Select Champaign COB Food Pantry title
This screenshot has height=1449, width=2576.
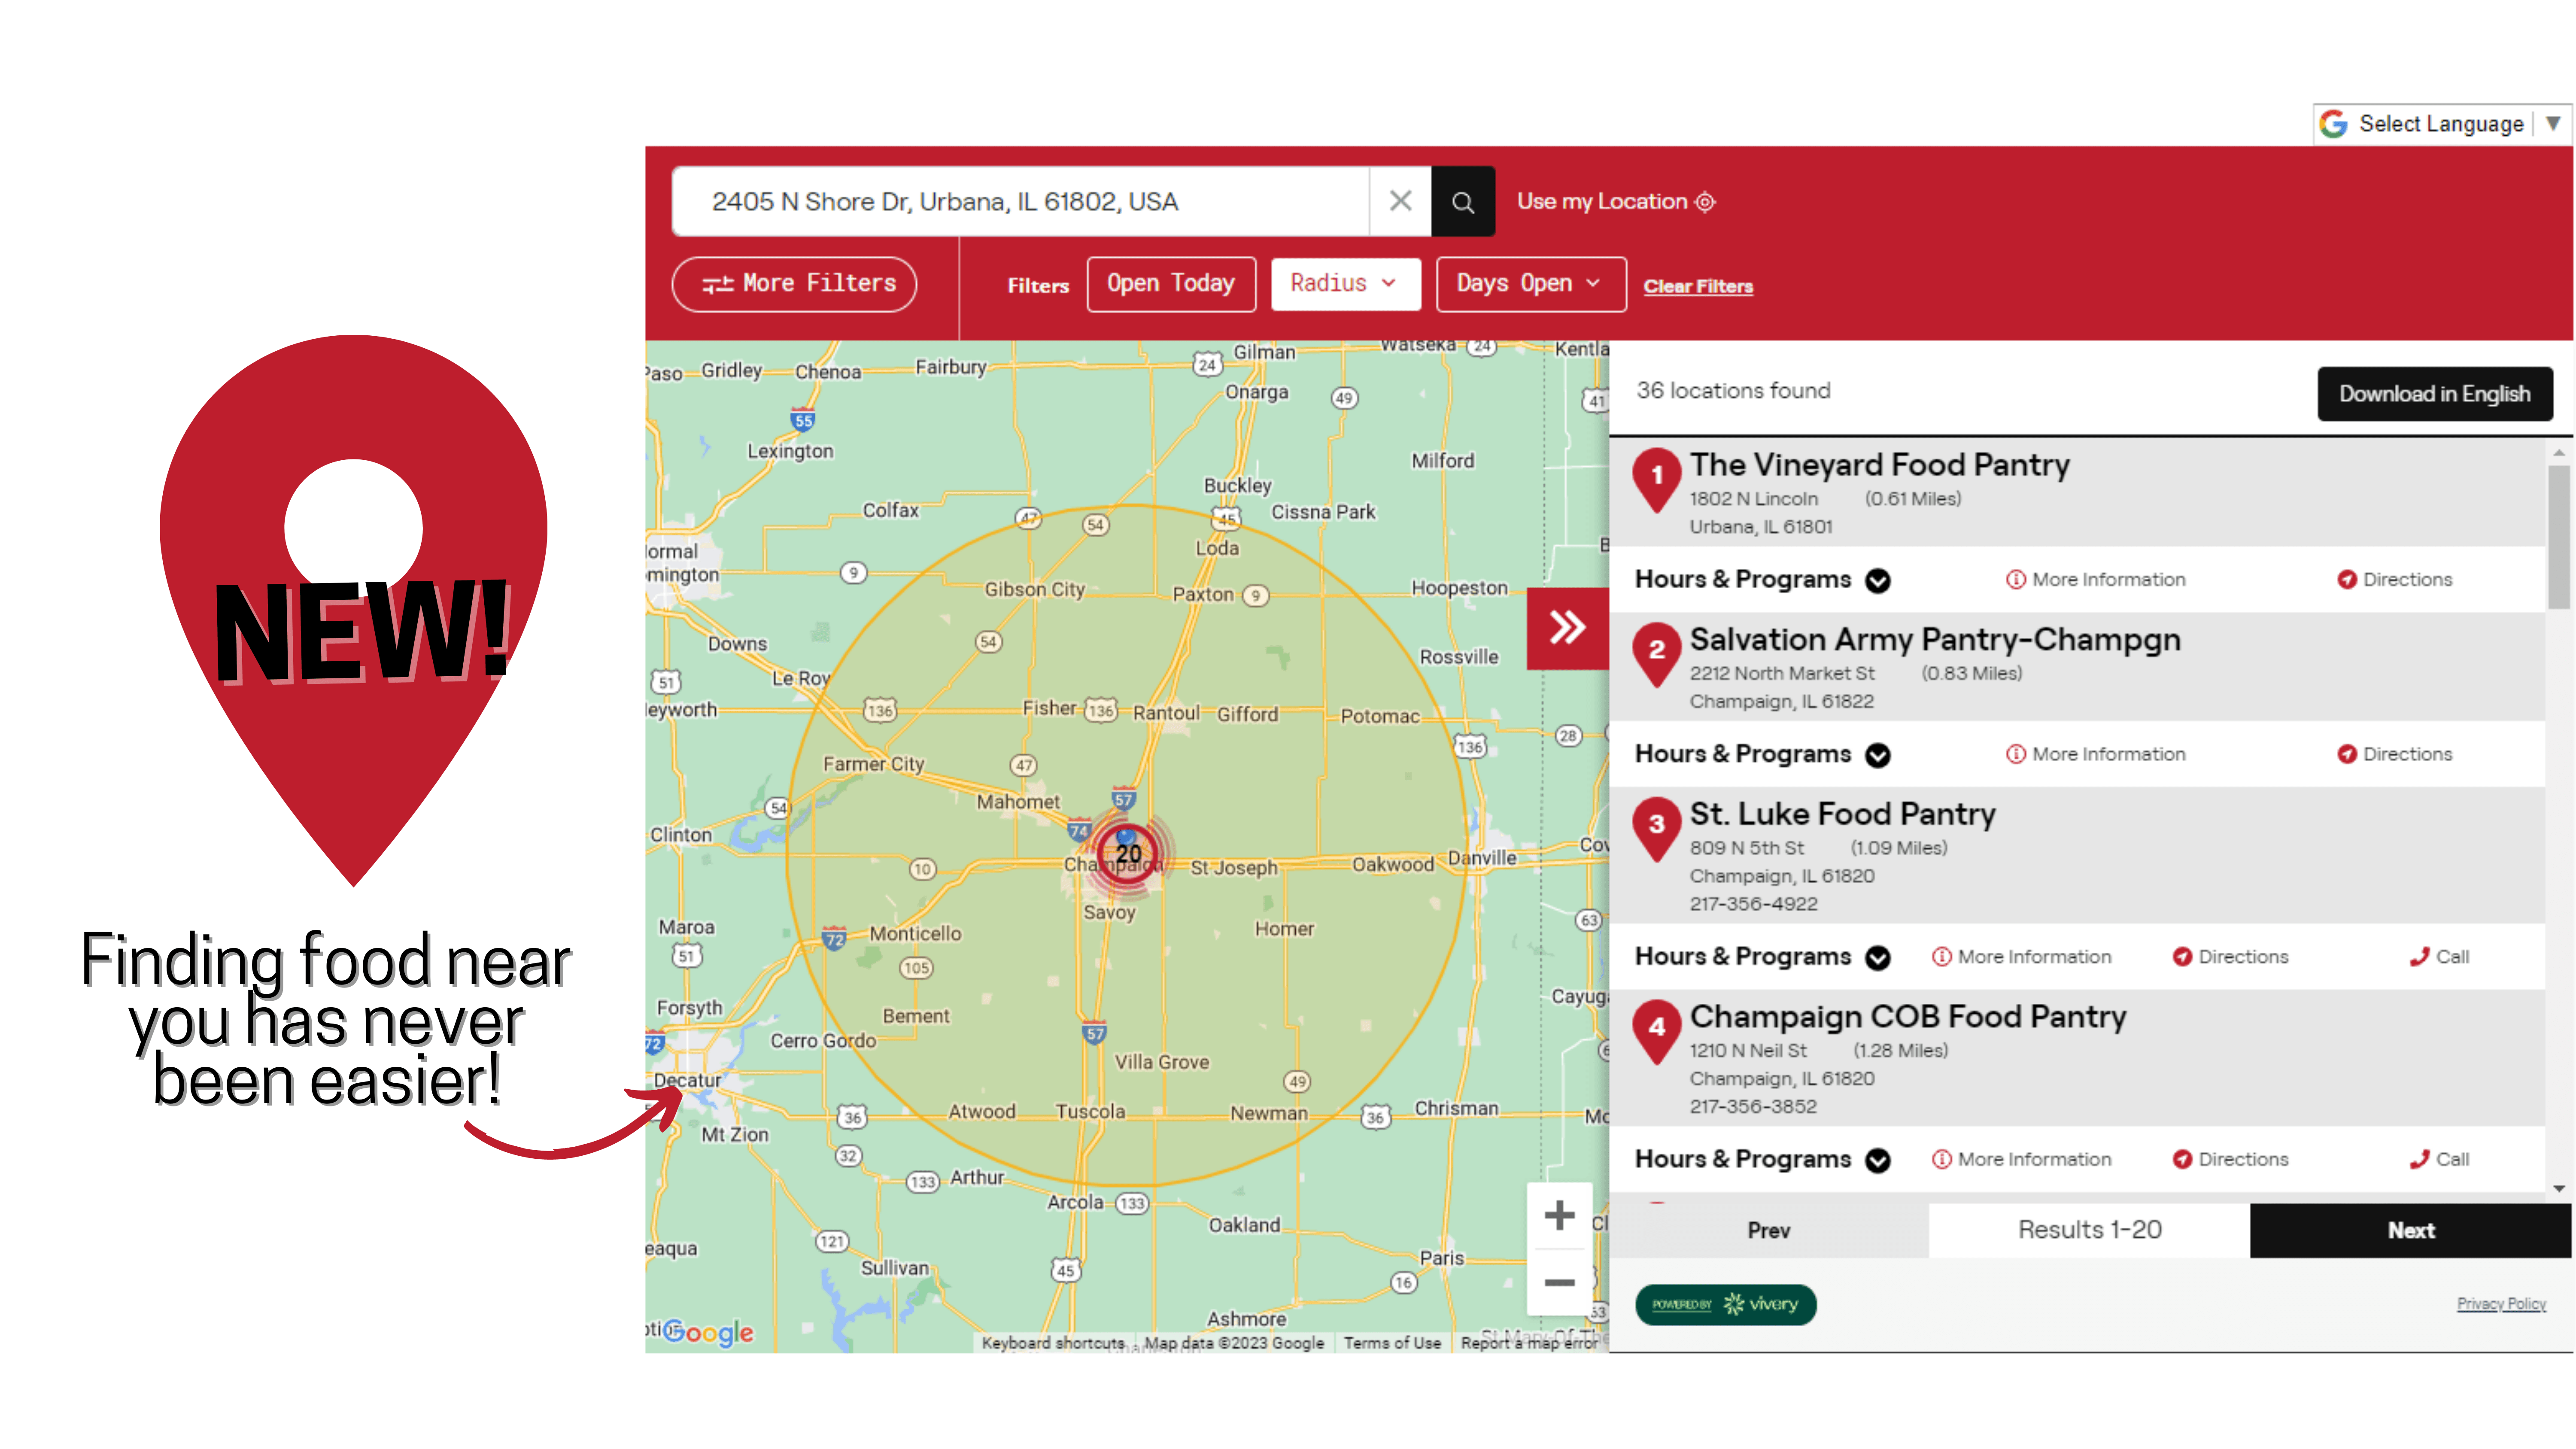coord(1907,1017)
